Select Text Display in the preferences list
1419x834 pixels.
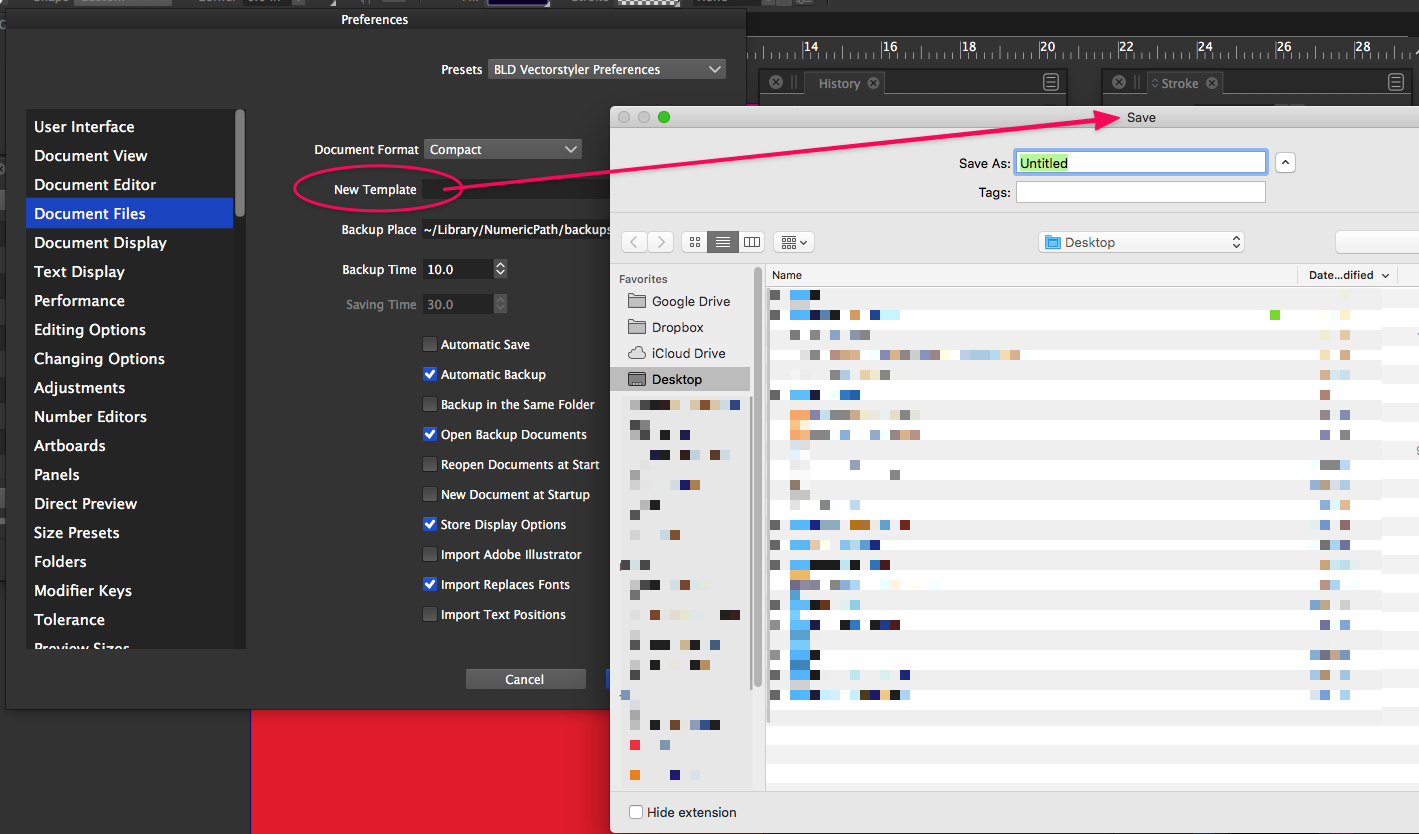[79, 272]
